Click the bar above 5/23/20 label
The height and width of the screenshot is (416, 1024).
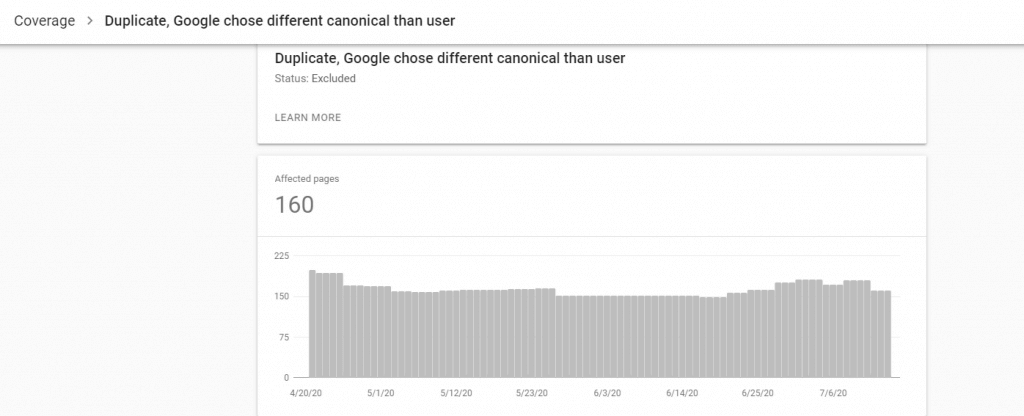pyautogui.click(x=532, y=333)
